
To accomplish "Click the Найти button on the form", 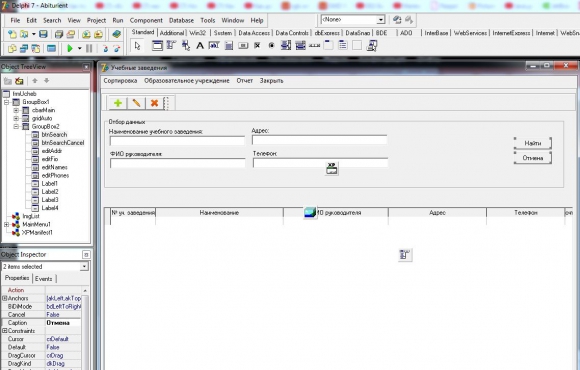I will pos(533,143).
